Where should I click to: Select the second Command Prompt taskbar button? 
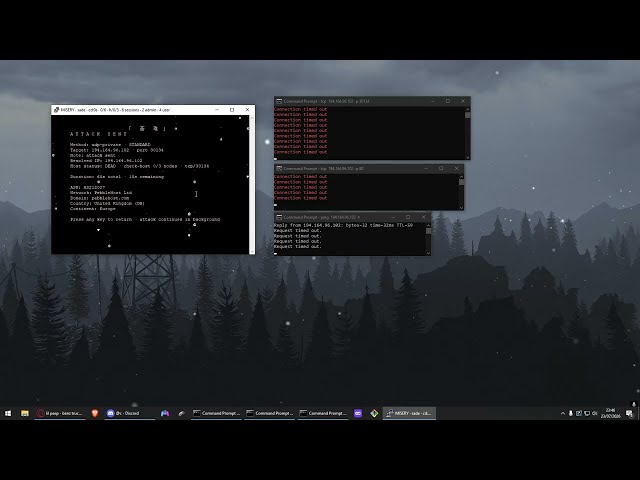tap(270, 413)
